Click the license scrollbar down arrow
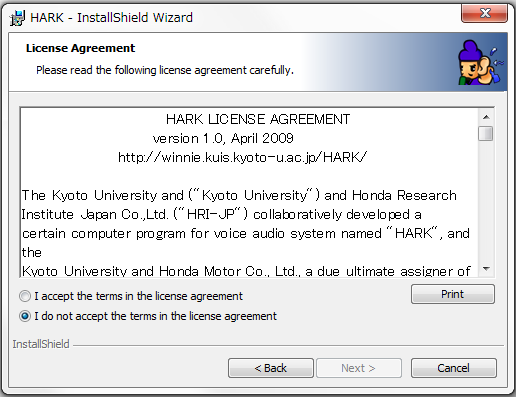The height and width of the screenshot is (397, 516). (x=486, y=269)
